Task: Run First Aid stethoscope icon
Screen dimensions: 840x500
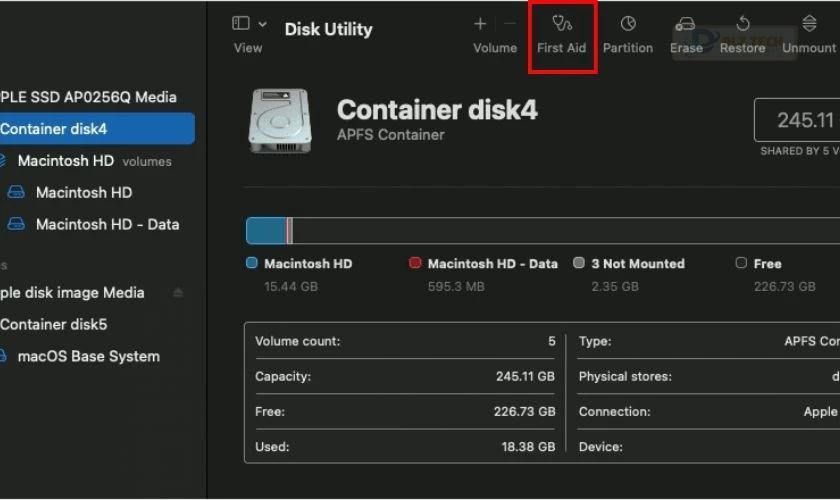Action: [x=562, y=24]
